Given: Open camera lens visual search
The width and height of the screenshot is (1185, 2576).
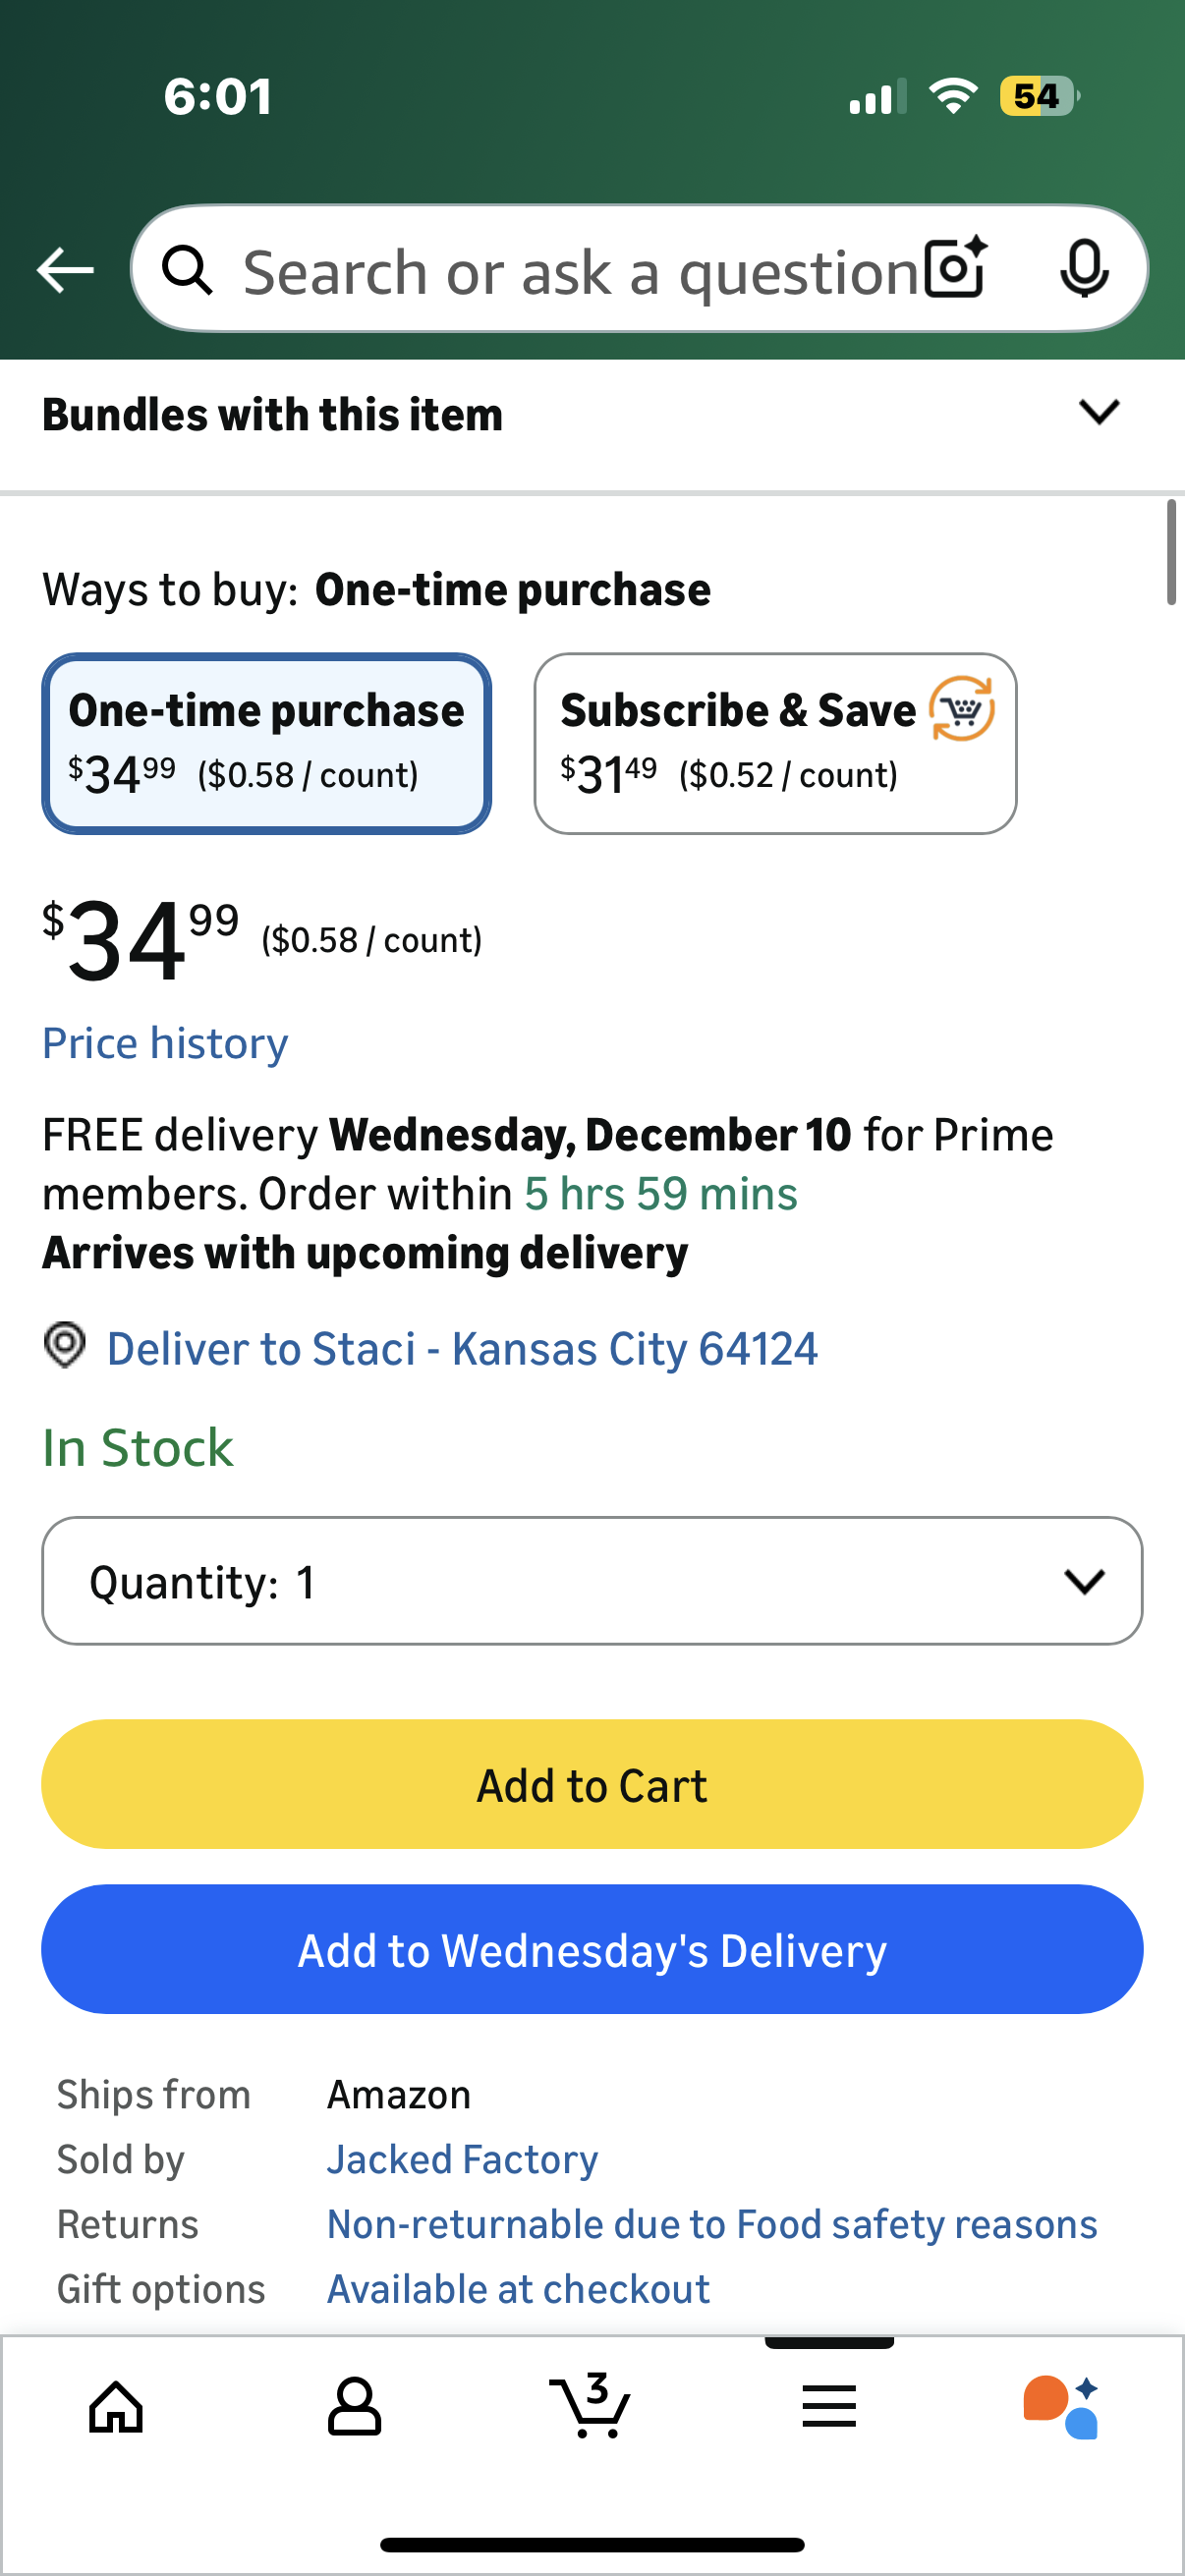Looking at the screenshot, I should [x=955, y=268].
